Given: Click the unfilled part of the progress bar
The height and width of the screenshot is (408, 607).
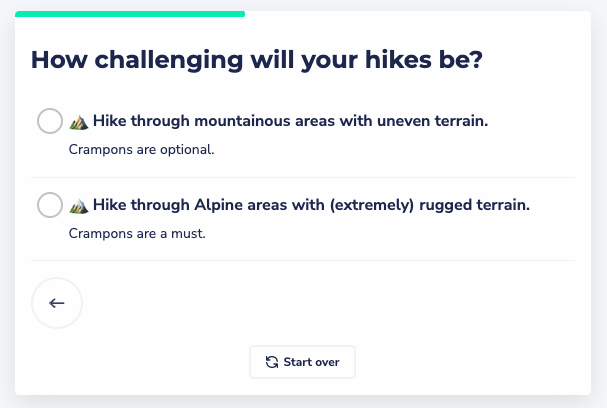Looking at the screenshot, I should tap(418, 14).
